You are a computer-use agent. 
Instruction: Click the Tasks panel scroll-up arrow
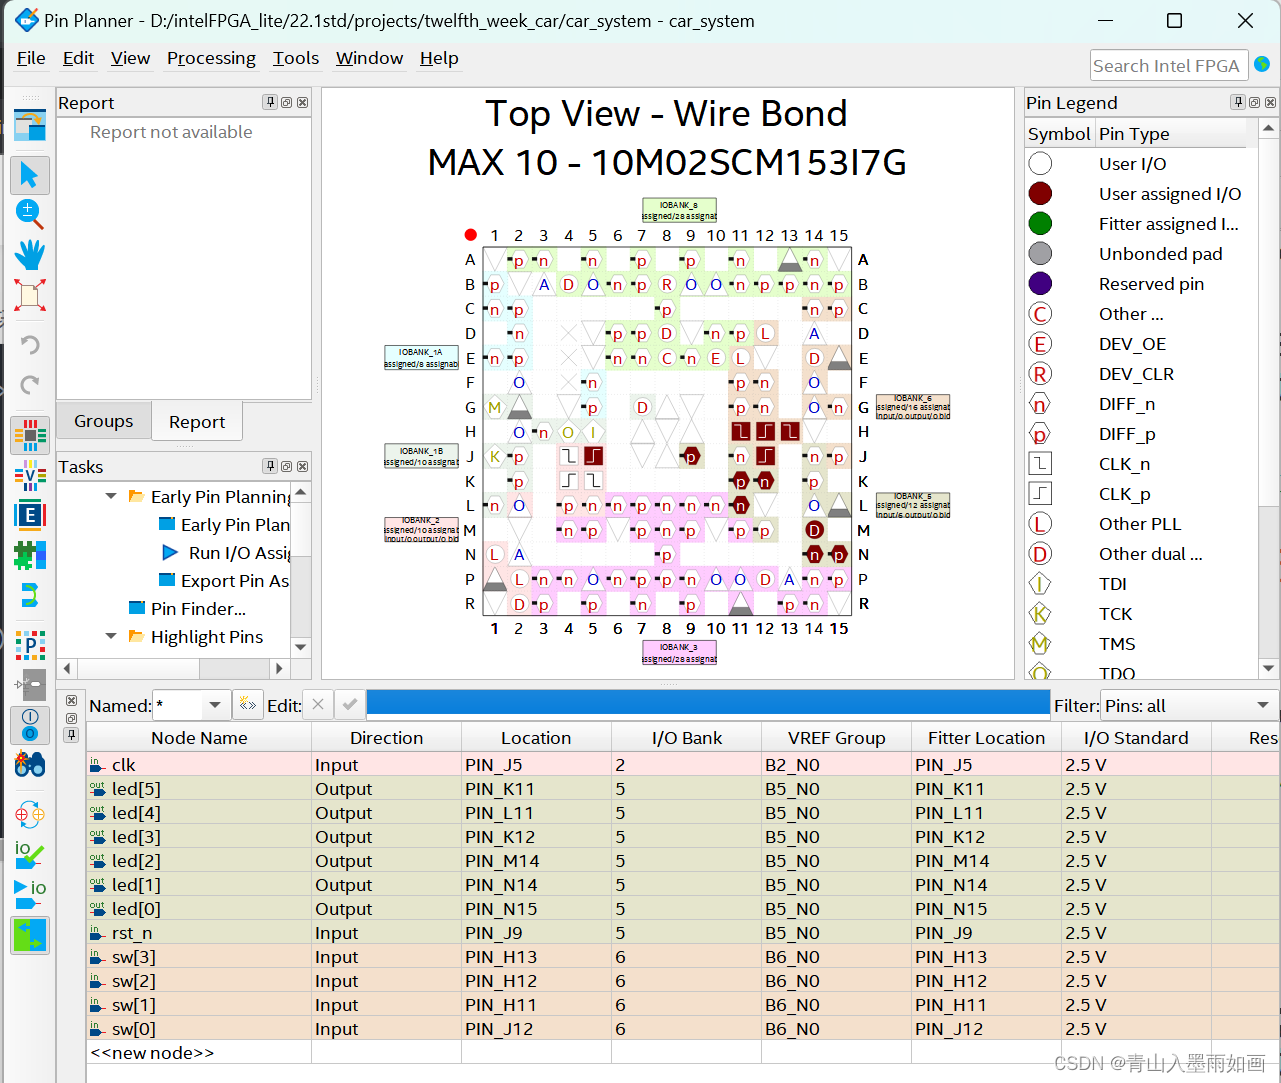[x=301, y=493]
